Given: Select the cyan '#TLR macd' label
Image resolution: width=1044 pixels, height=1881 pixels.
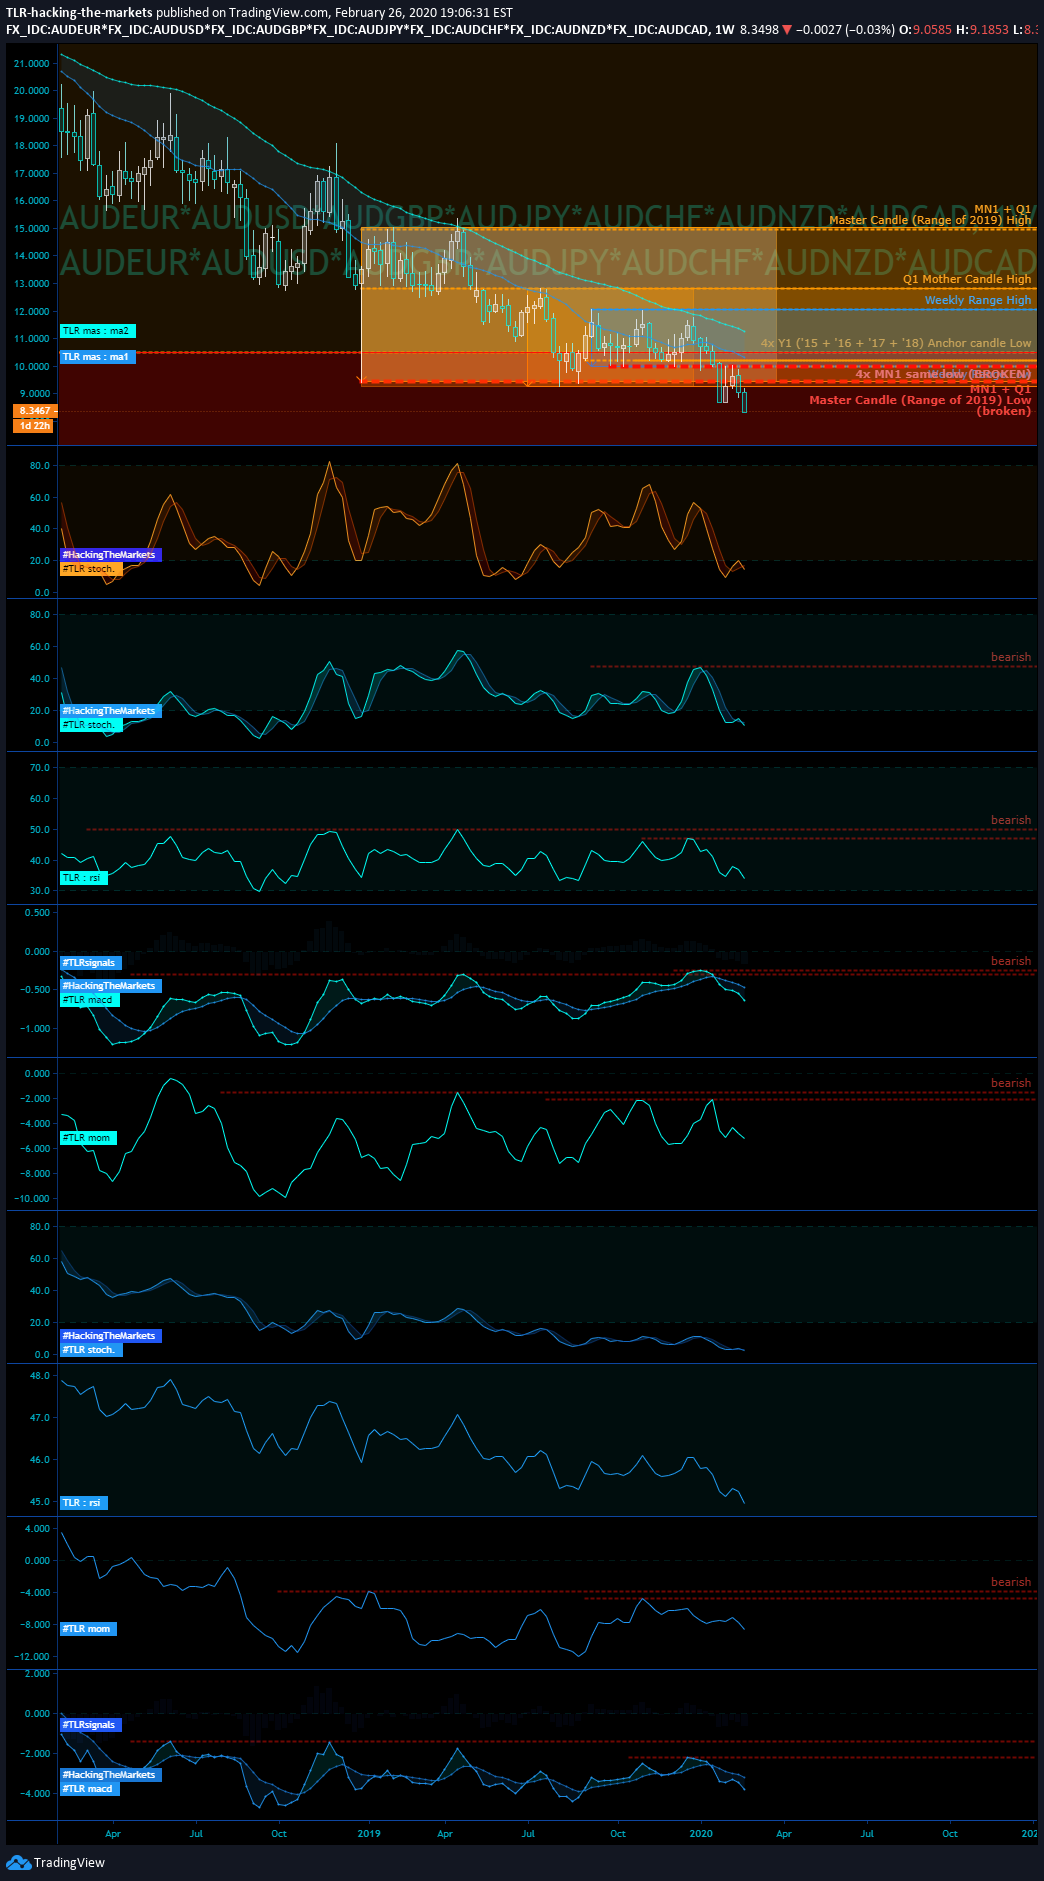Looking at the screenshot, I should point(90,1000).
